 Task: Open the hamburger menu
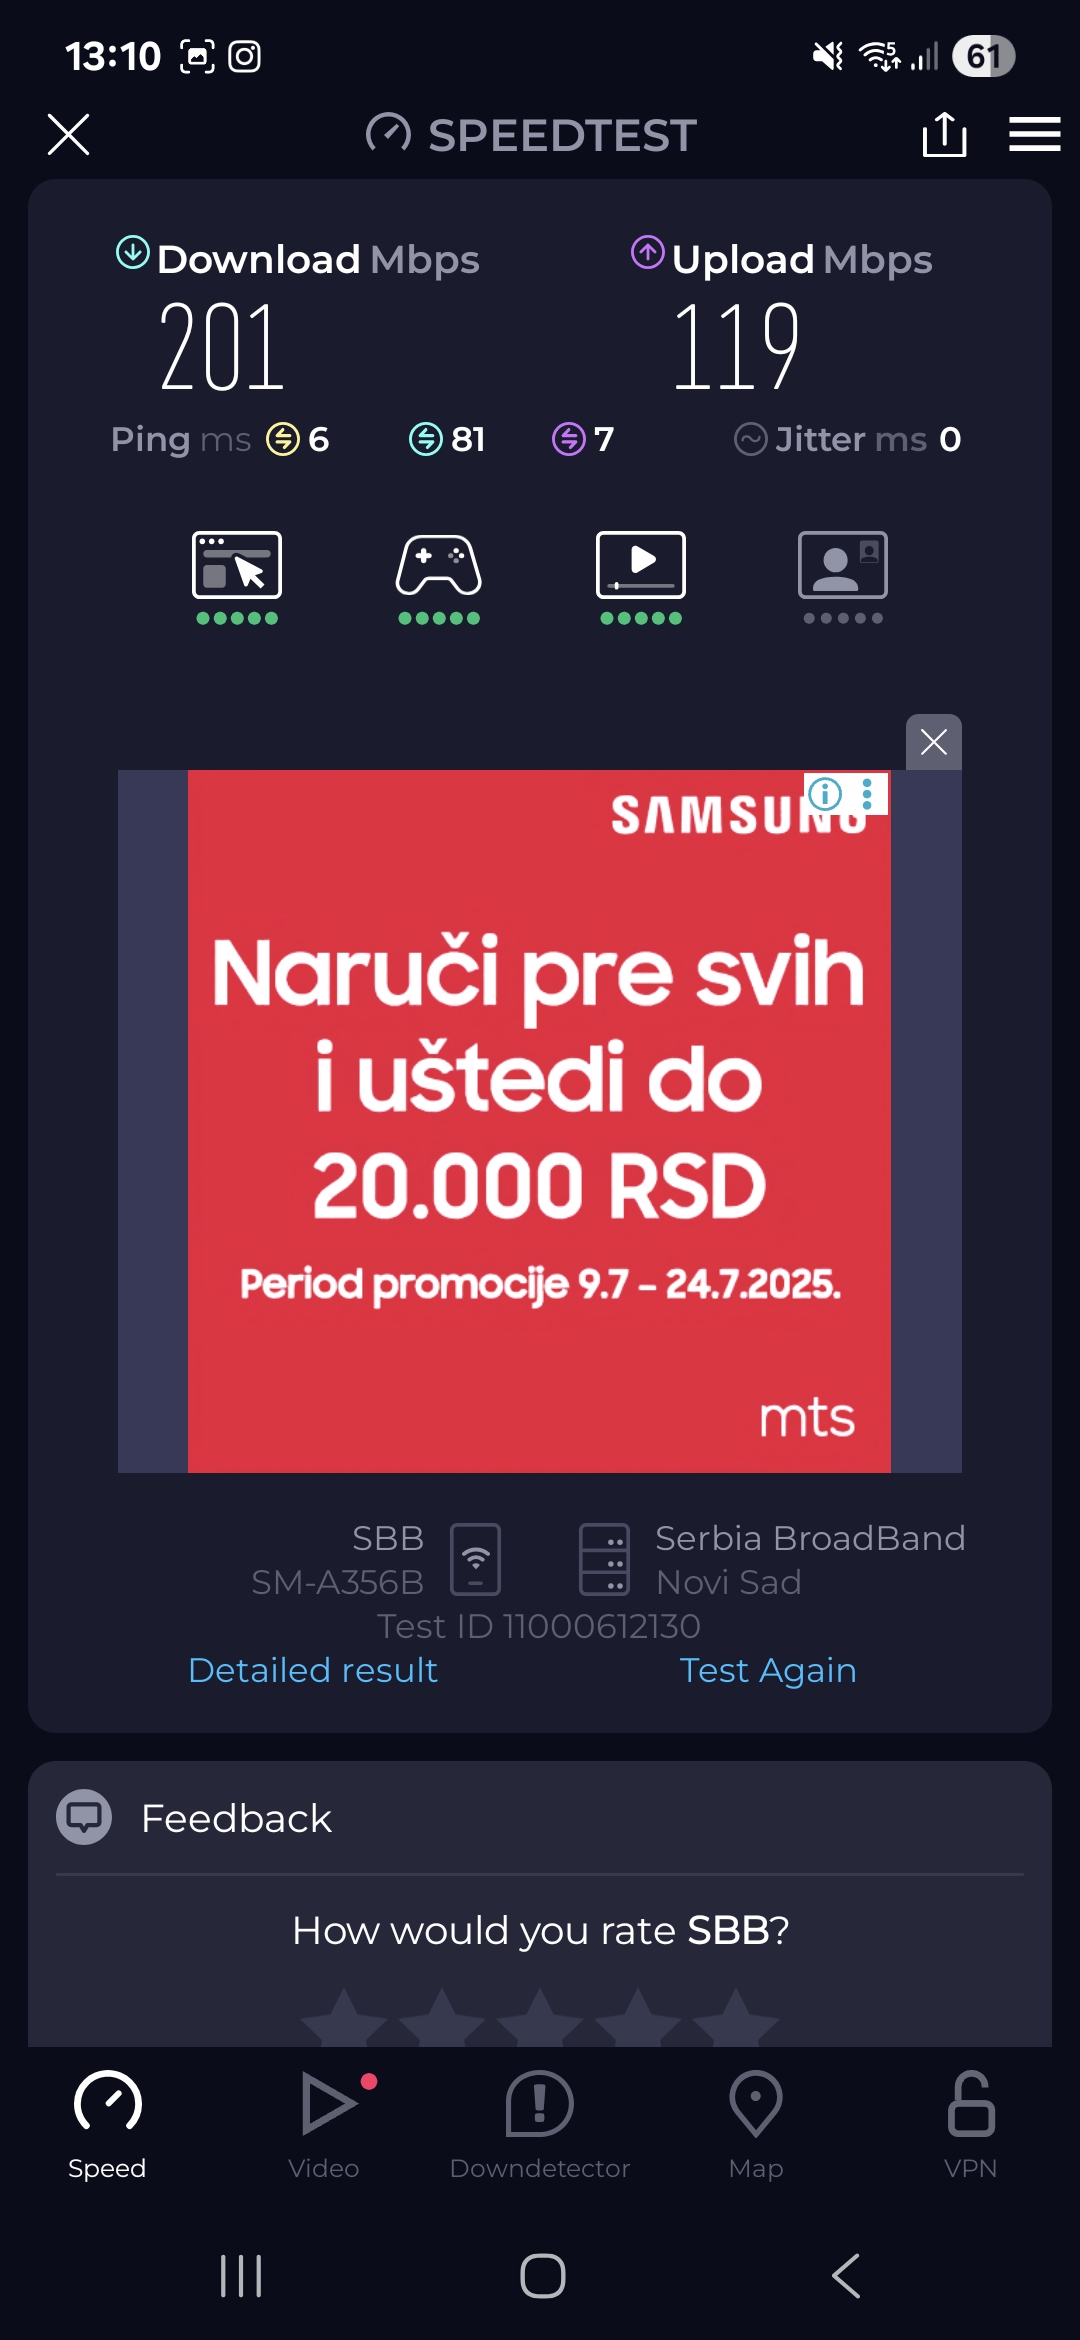(1034, 134)
